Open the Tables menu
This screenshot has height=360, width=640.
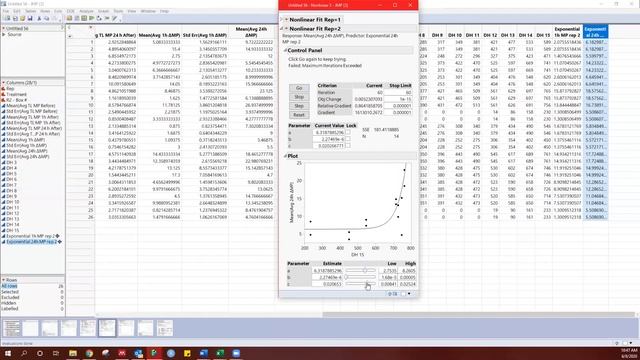point(31,11)
